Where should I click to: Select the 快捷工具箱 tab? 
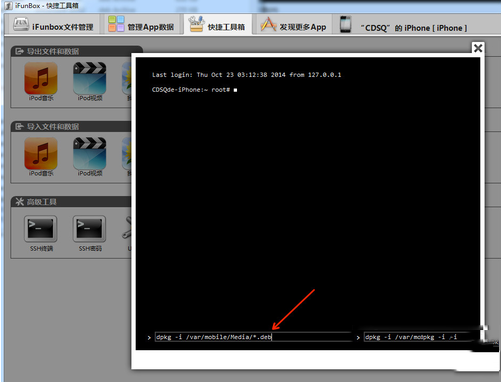click(217, 25)
